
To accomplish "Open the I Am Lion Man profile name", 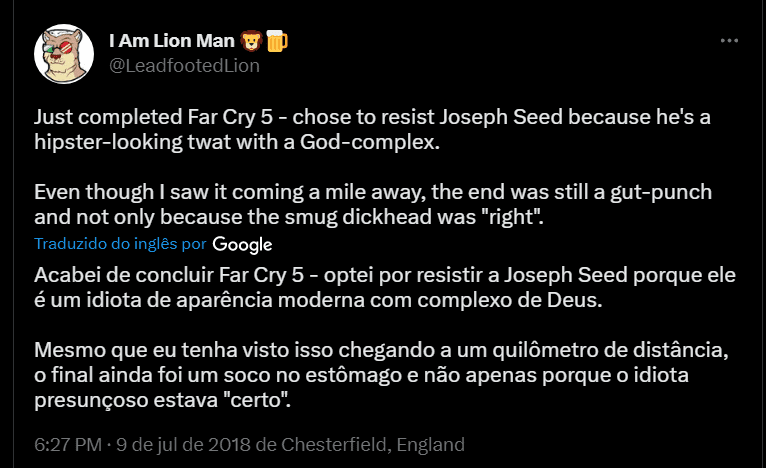I will point(171,41).
